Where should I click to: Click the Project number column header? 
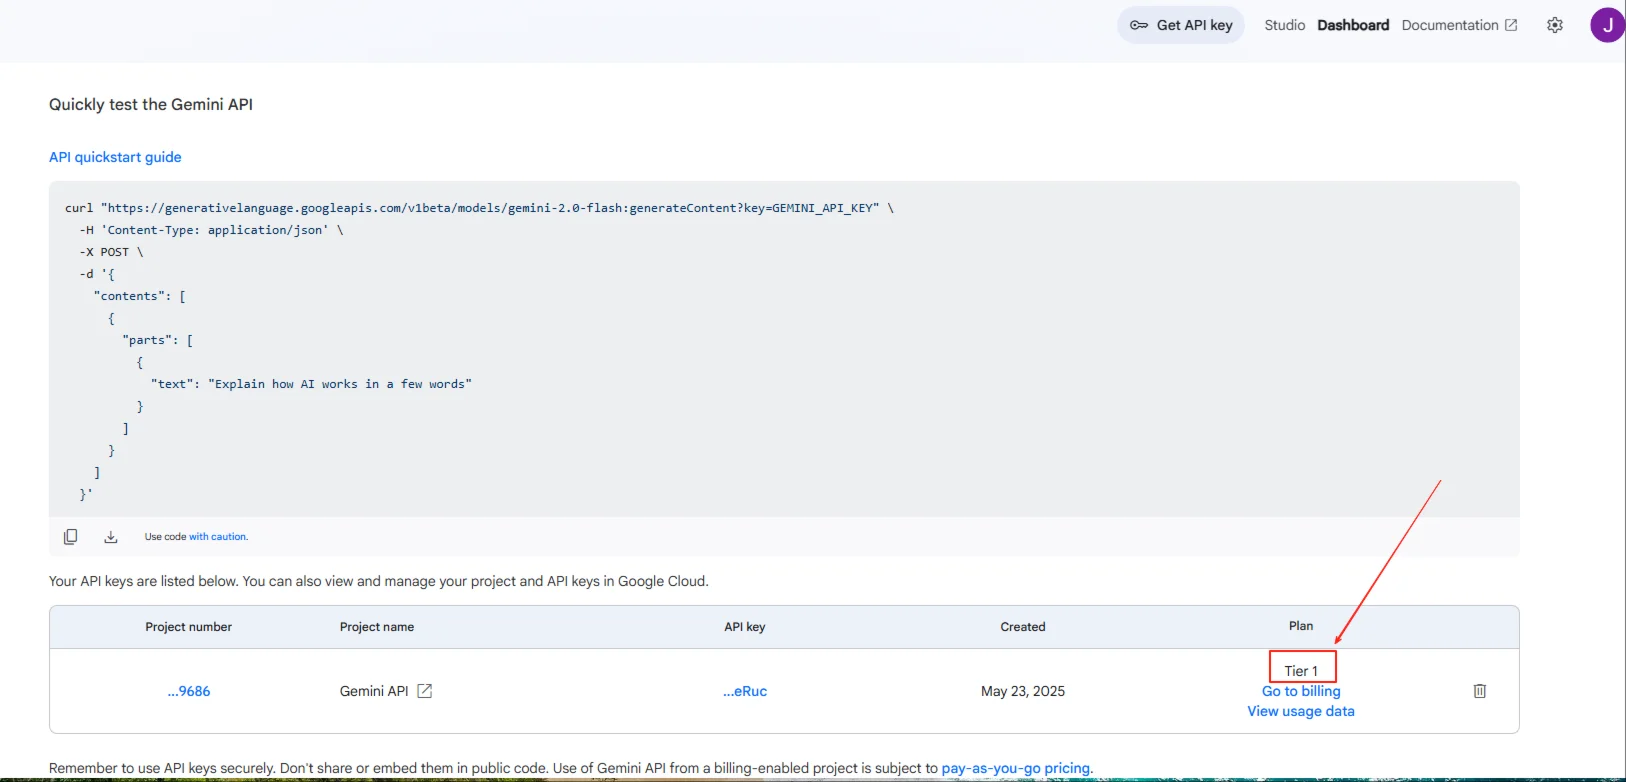click(x=188, y=627)
